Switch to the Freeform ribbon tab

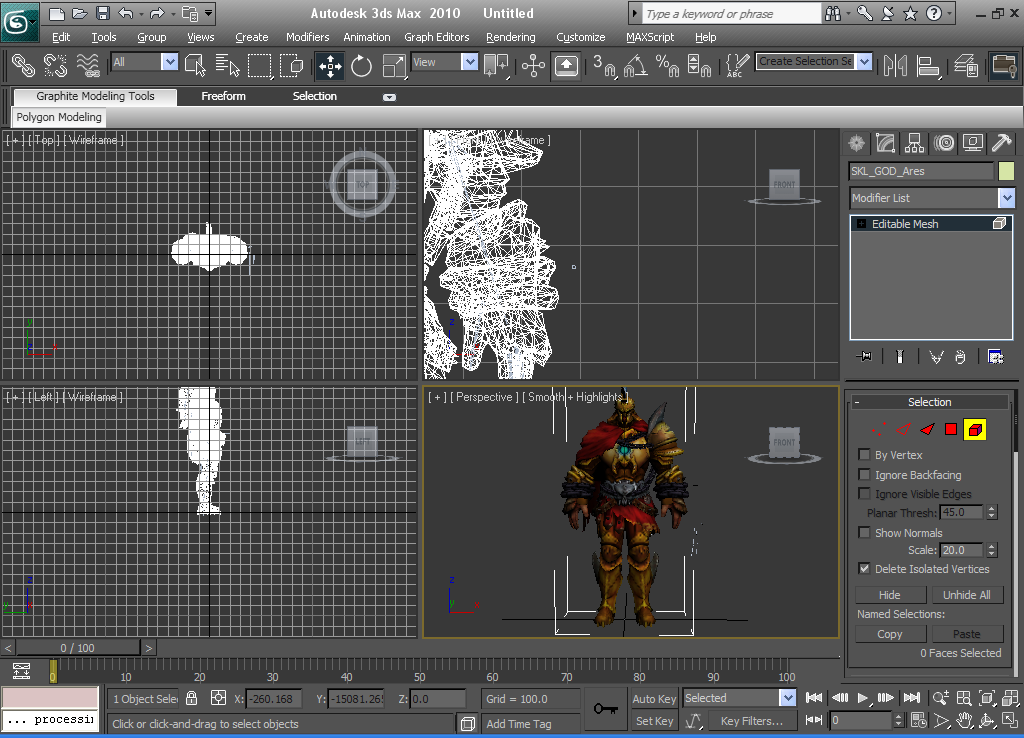pos(223,96)
